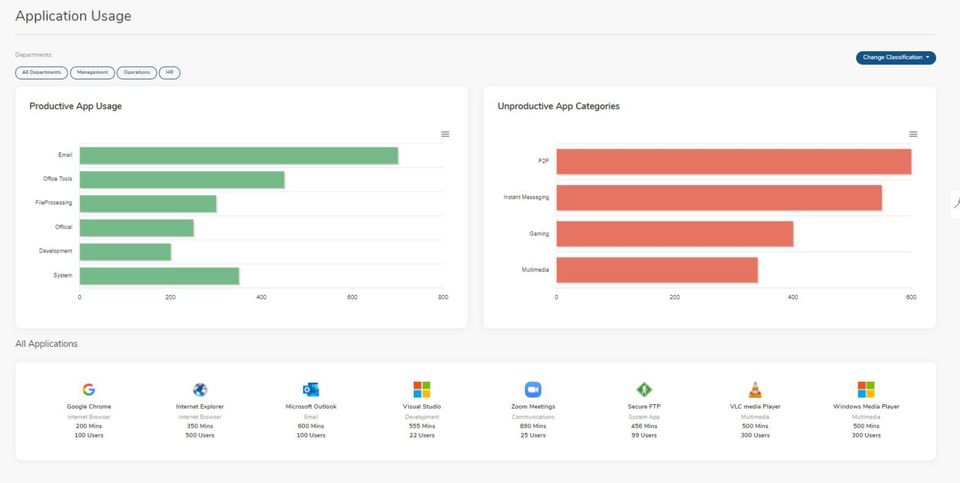Image resolution: width=960 pixels, height=483 pixels.
Task: Filter by Management department
Action: (92, 73)
